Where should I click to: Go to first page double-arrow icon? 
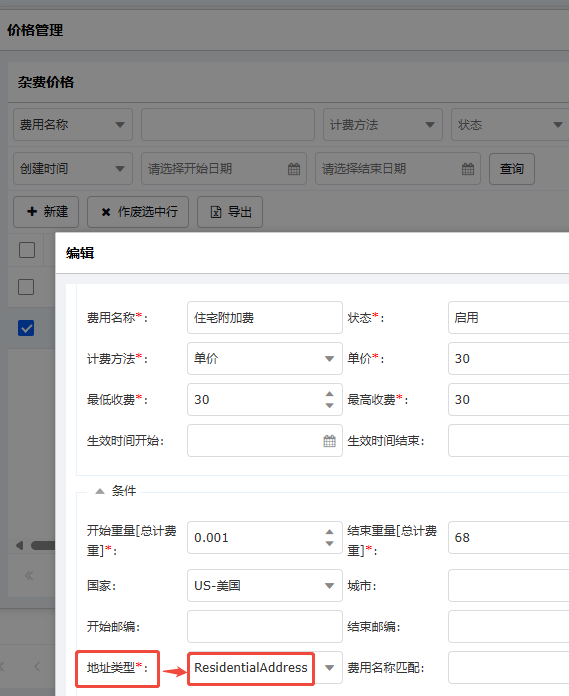29,576
